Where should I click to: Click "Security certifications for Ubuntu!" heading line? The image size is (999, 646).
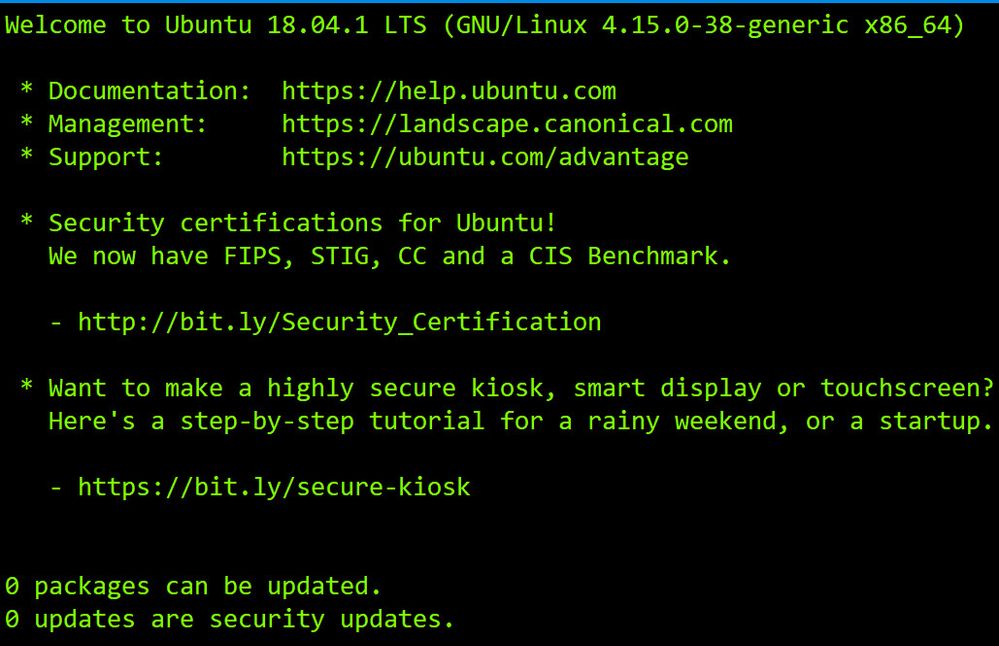[302, 223]
